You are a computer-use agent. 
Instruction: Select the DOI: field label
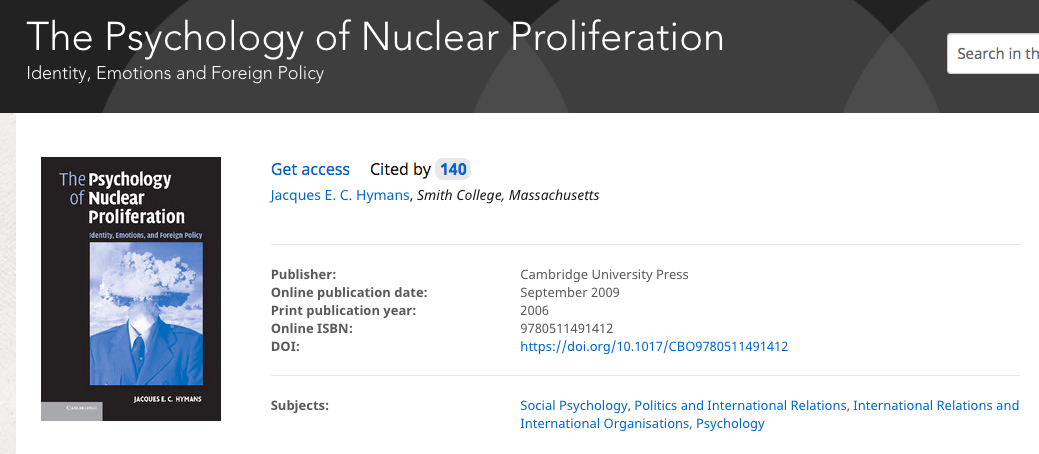pos(286,346)
